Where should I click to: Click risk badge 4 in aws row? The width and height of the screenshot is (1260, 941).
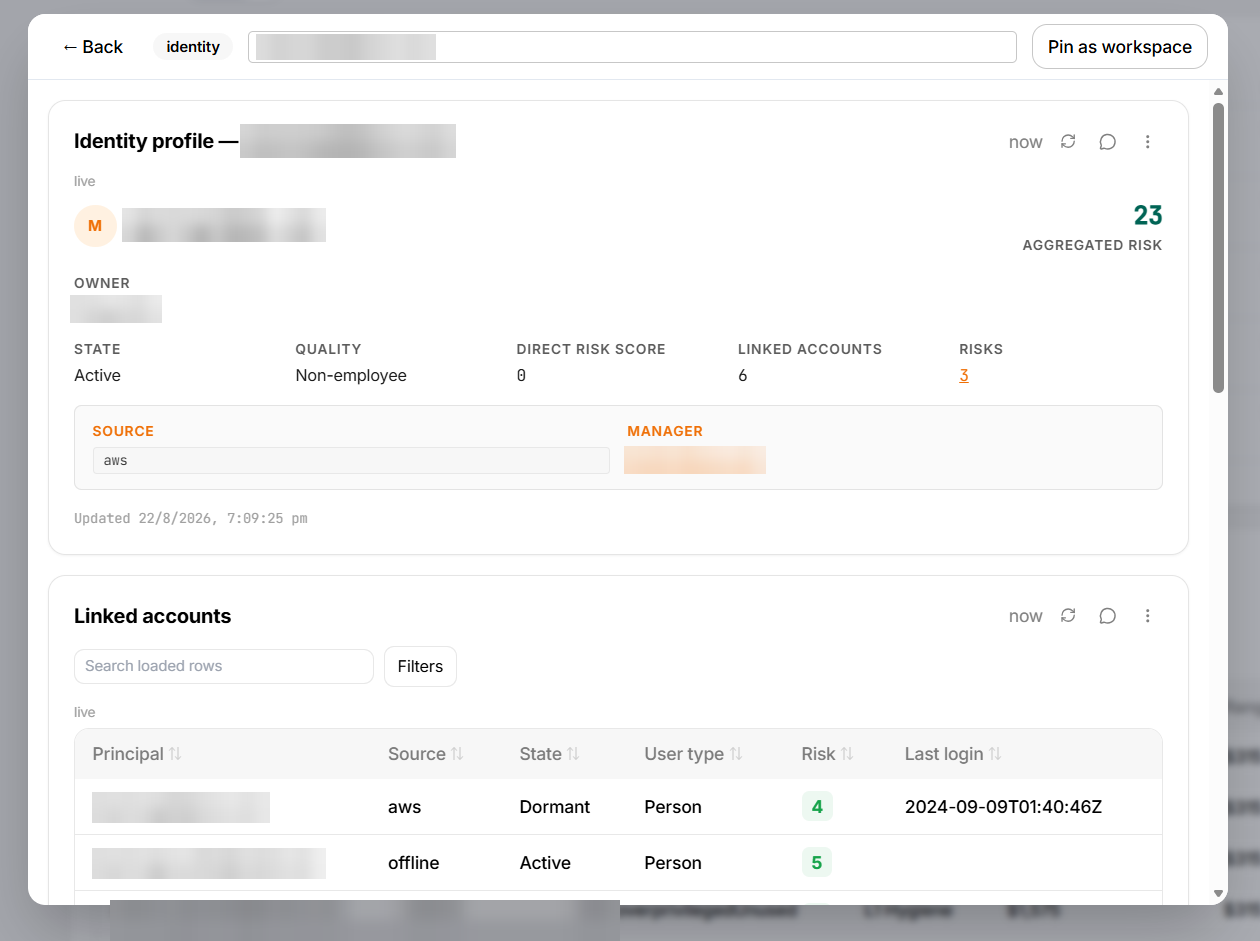(817, 807)
